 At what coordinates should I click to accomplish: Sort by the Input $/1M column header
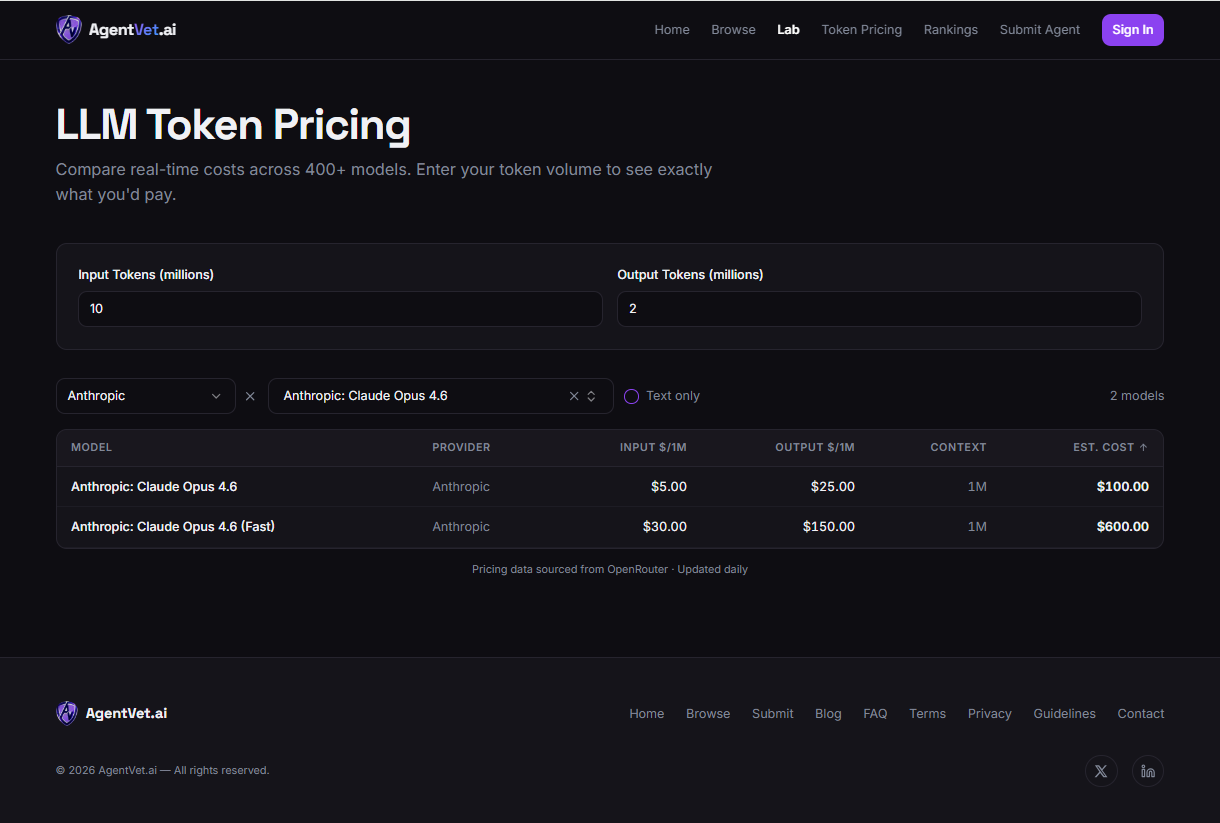[x=653, y=447]
